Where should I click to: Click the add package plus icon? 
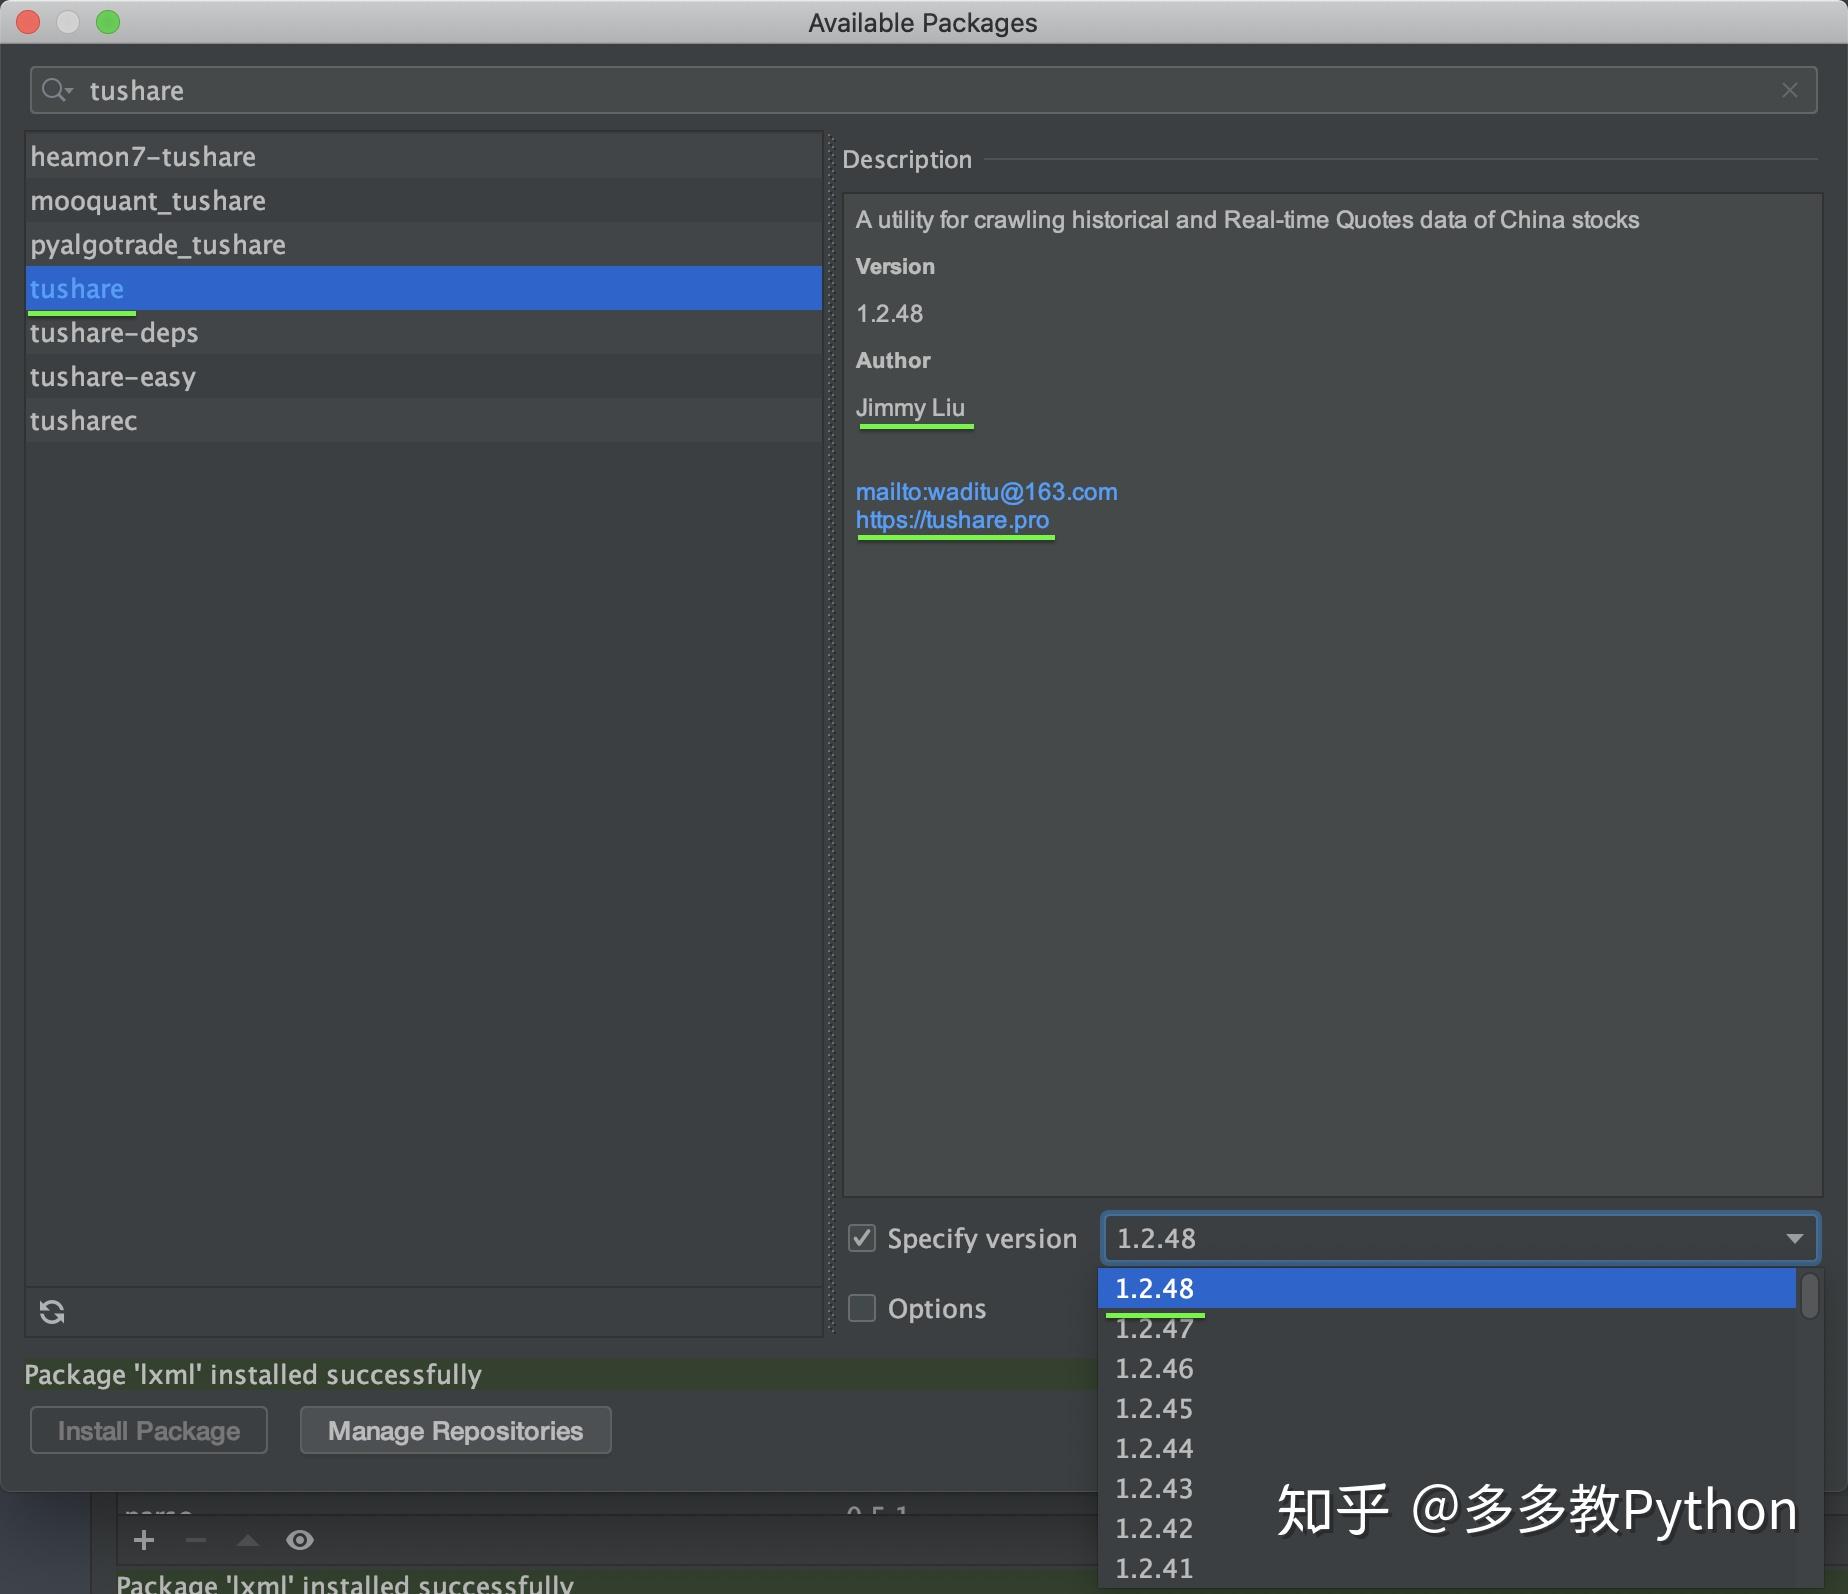(x=144, y=1540)
